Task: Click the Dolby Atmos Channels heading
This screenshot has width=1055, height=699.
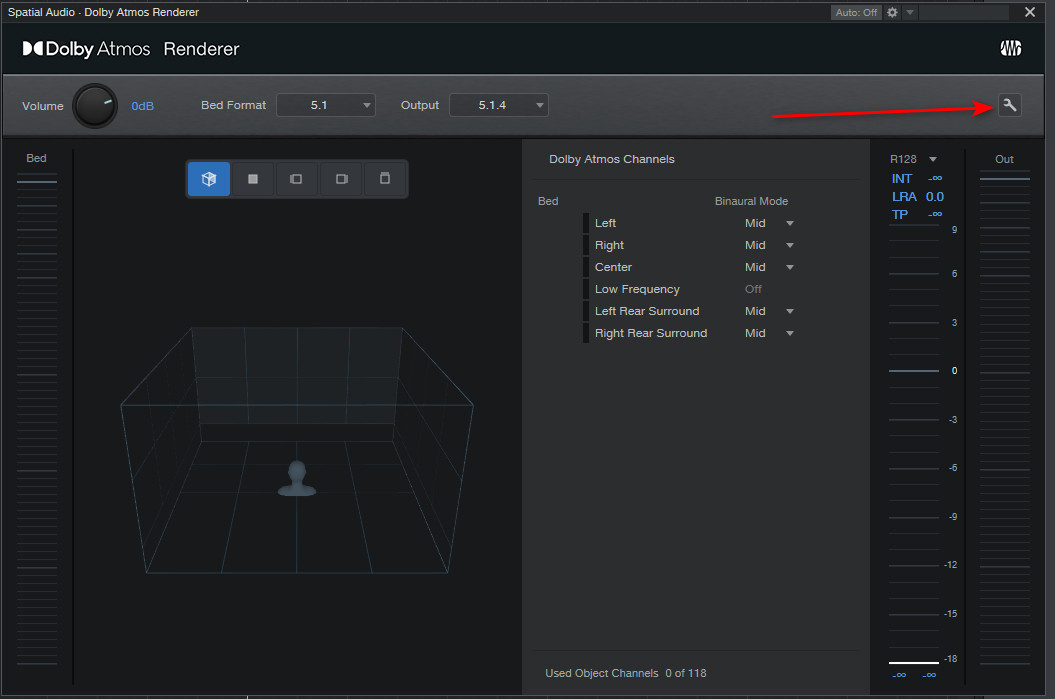Action: click(x=612, y=159)
